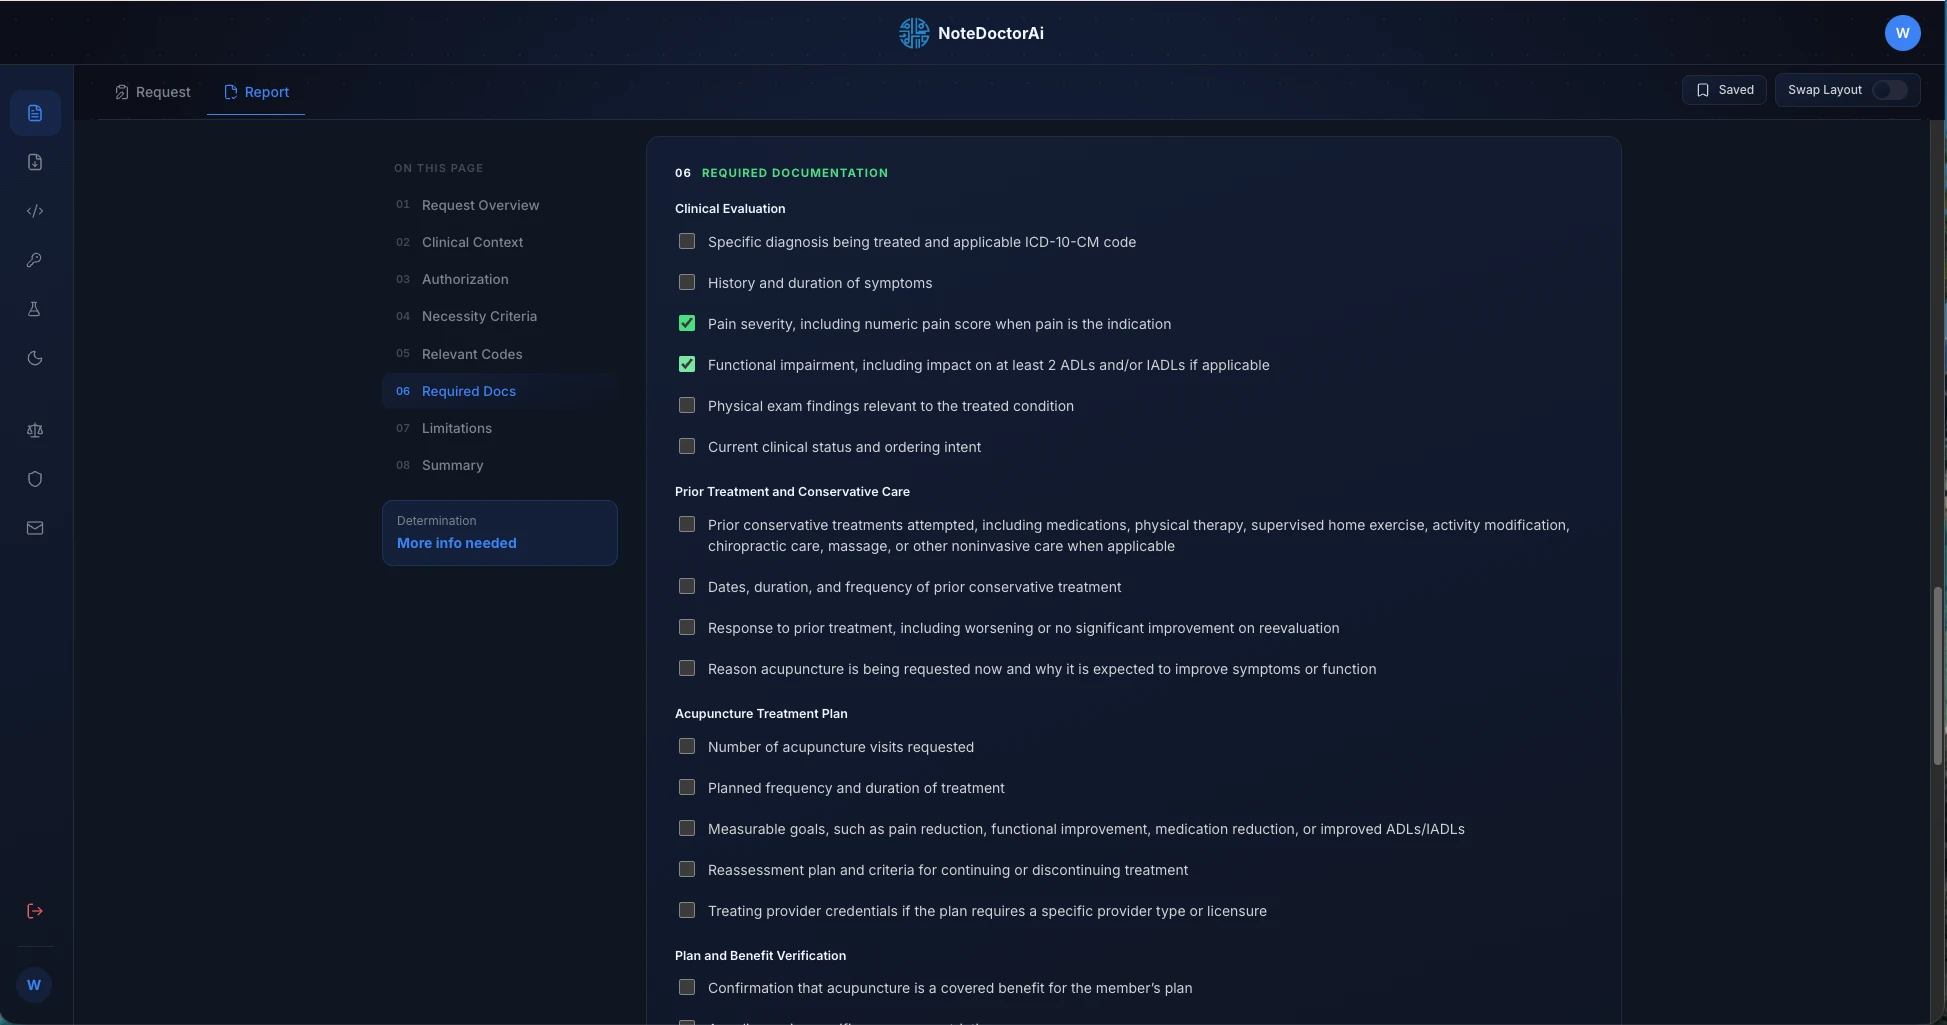Image resolution: width=1947 pixels, height=1025 pixels.
Task: Open the shield icon in sidebar
Action: point(35,479)
